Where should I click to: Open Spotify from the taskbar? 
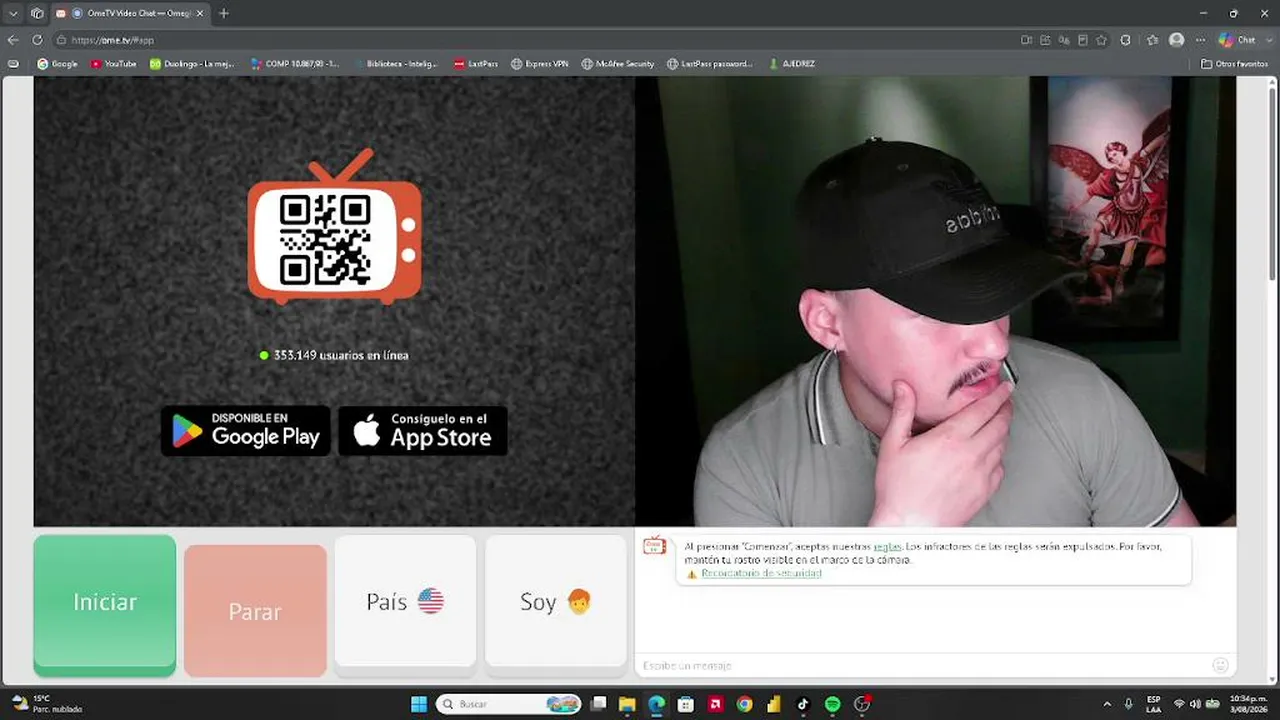coord(832,704)
